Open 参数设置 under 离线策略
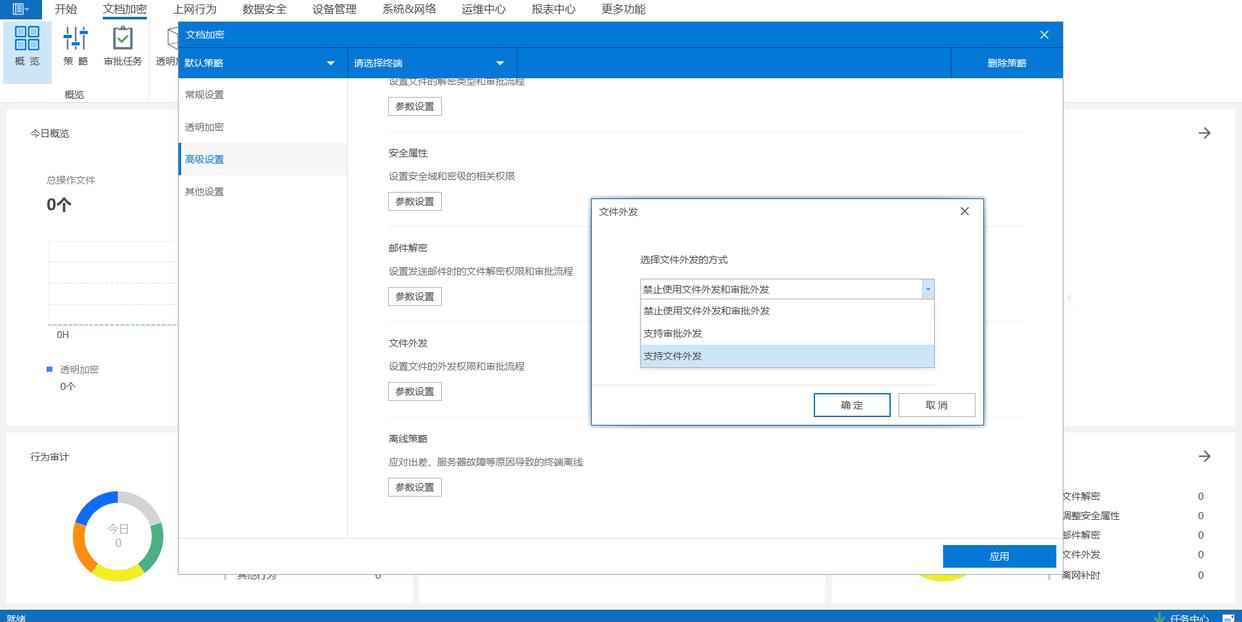The width and height of the screenshot is (1242, 622). coord(415,487)
